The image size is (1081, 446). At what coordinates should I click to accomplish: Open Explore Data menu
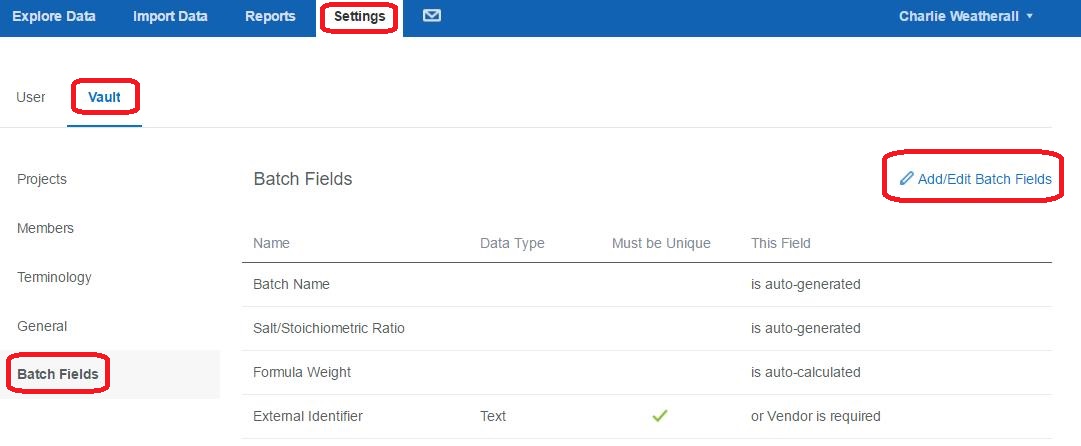click(x=54, y=17)
